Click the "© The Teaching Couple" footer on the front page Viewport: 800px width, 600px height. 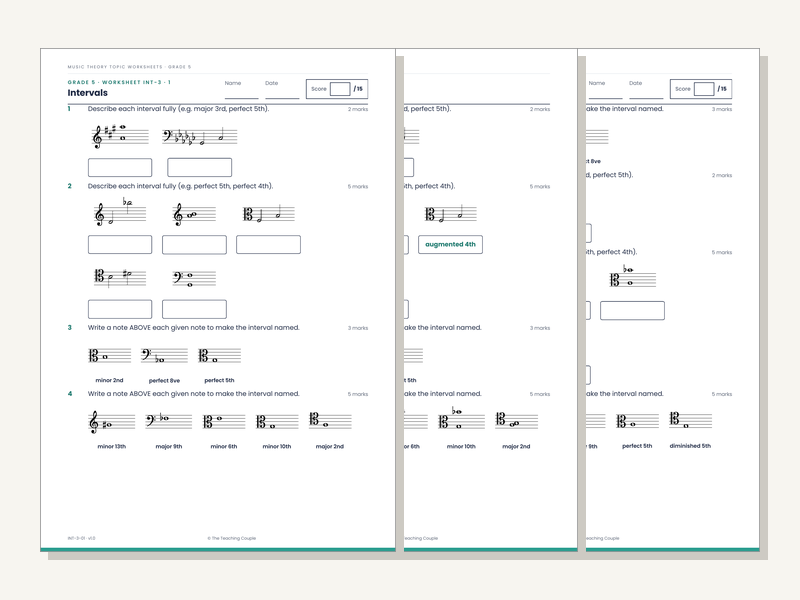232,538
